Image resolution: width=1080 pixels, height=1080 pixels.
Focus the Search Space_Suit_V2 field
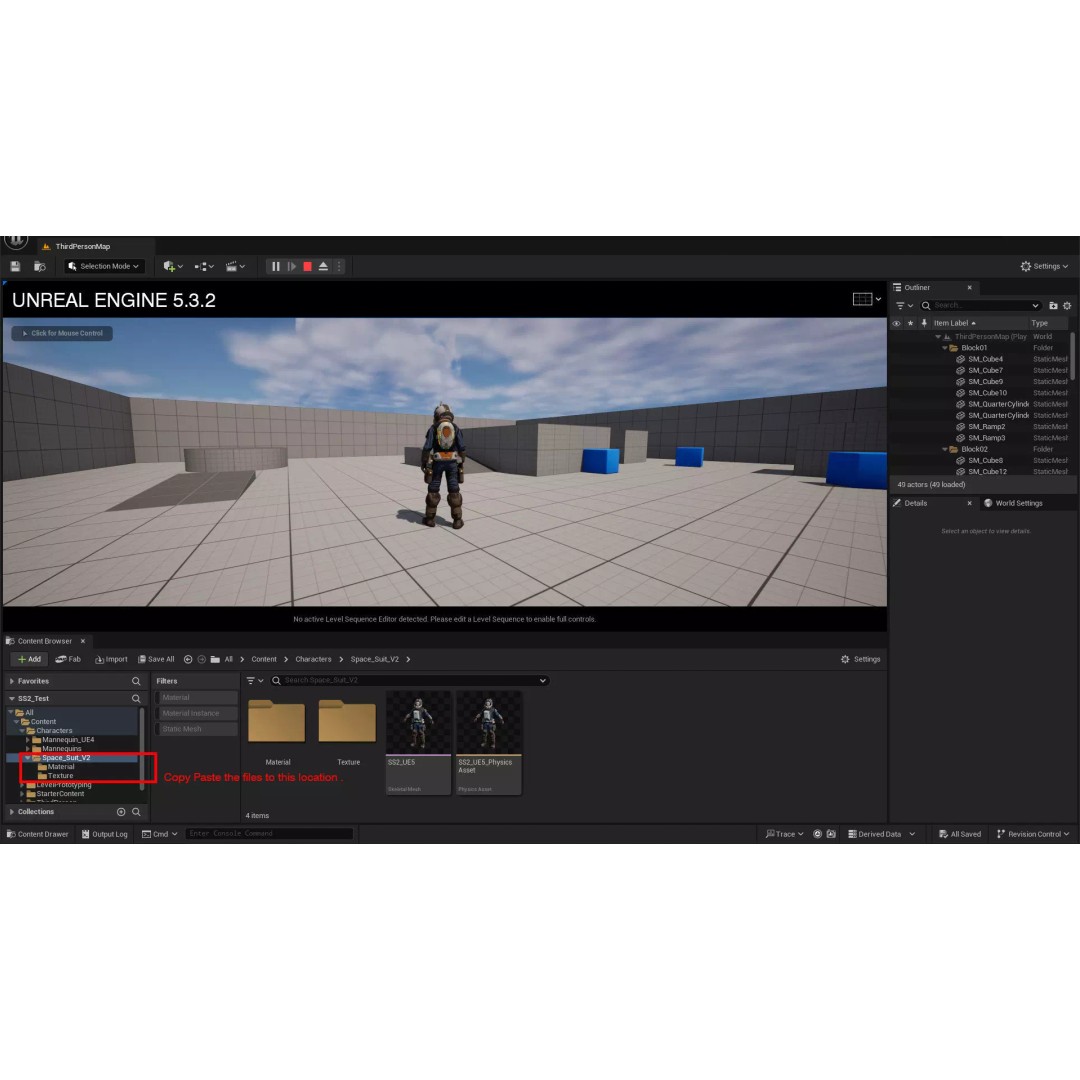click(410, 681)
